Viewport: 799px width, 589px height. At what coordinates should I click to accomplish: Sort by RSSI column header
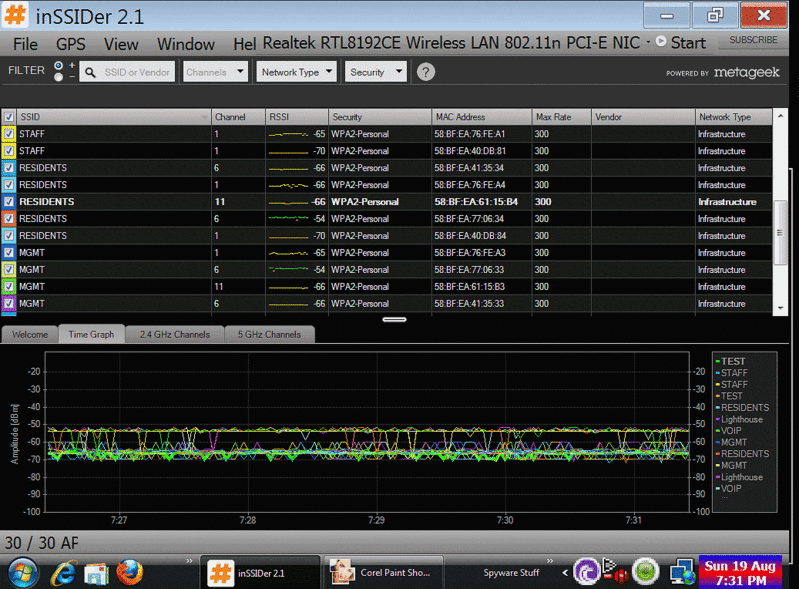click(297, 117)
